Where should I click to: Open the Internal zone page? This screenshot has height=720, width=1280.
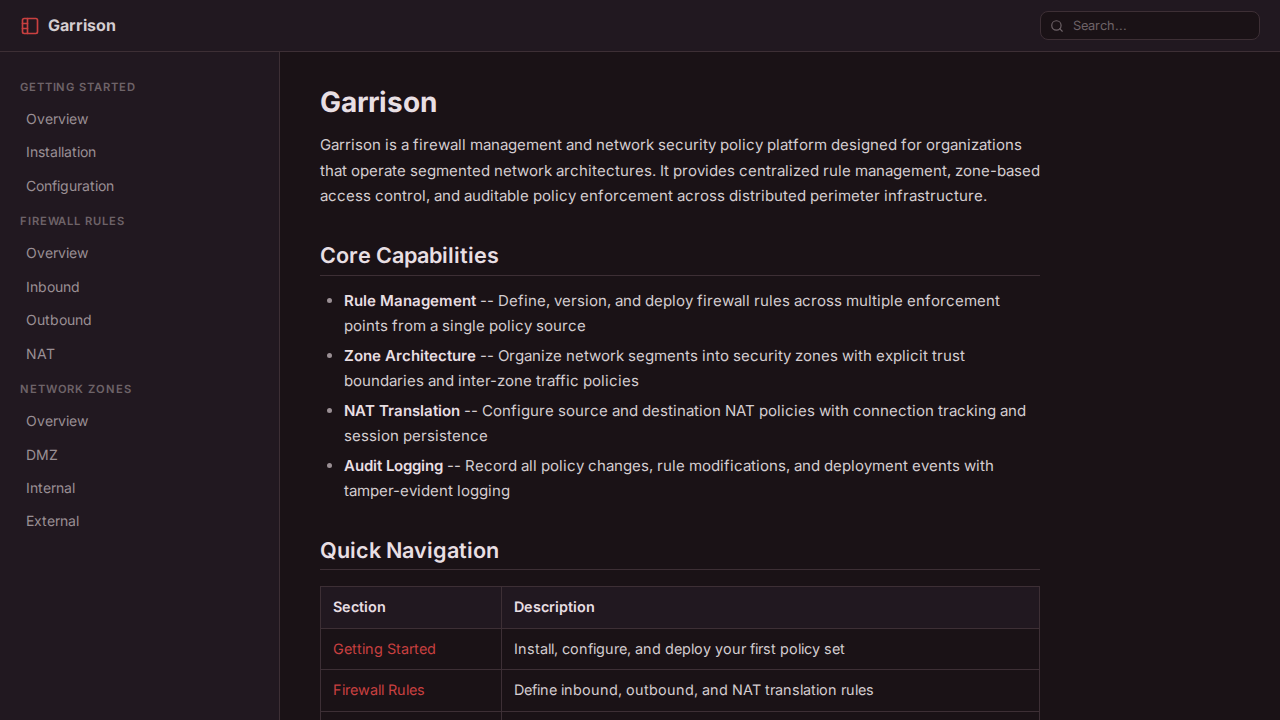point(51,488)
